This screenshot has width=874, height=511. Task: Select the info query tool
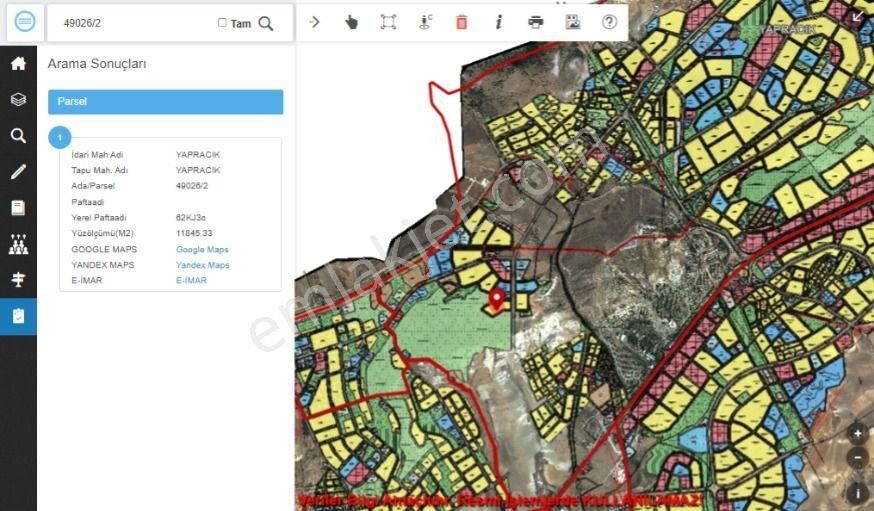(x=499, y=22)
